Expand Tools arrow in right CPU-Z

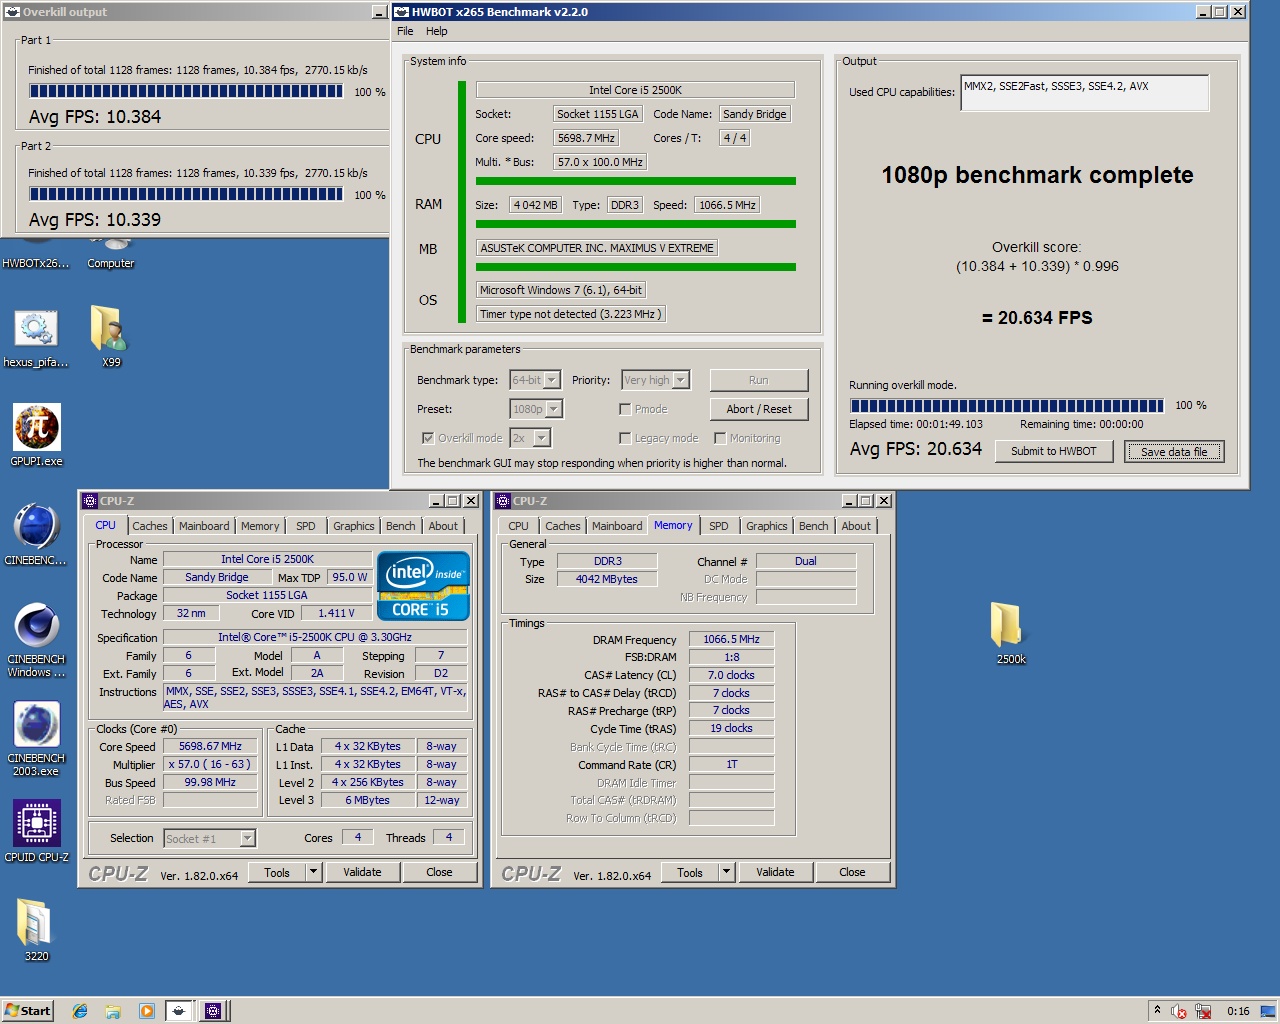(x=726, y=872)
